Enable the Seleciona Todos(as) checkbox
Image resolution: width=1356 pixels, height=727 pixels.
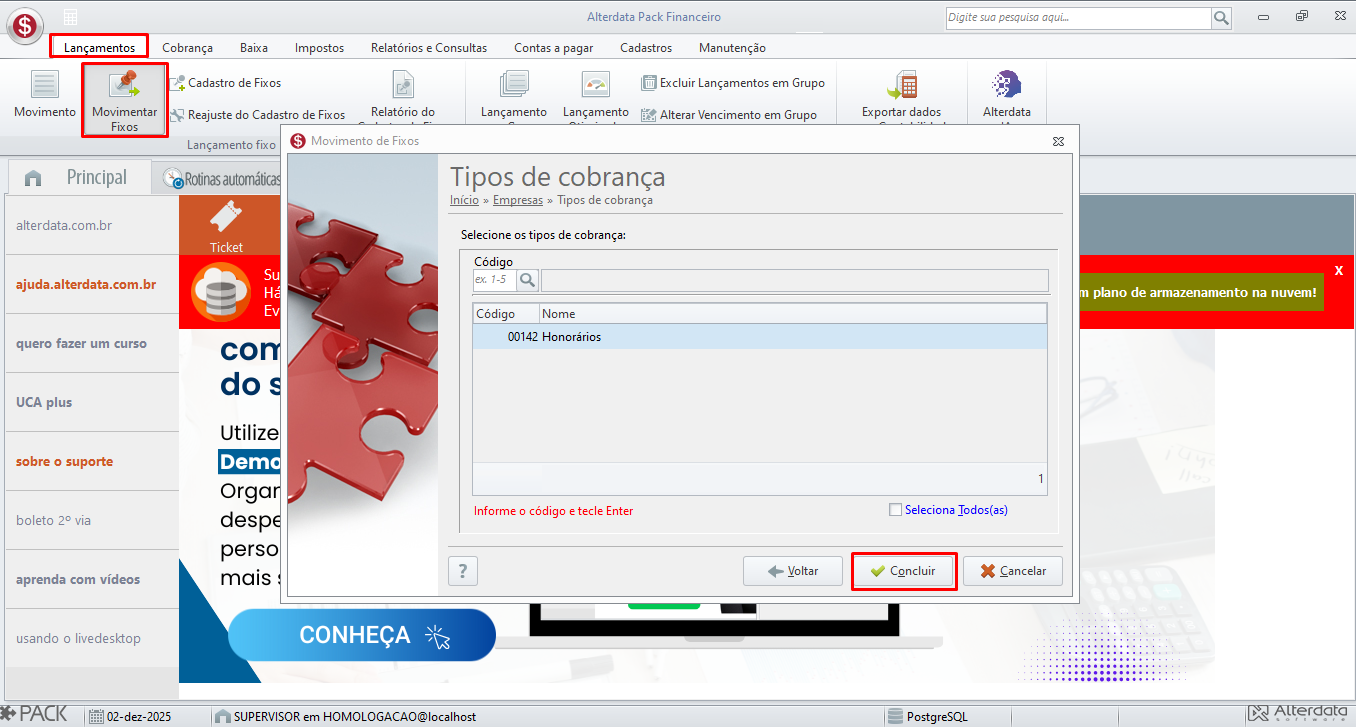(x=895, y=510)
